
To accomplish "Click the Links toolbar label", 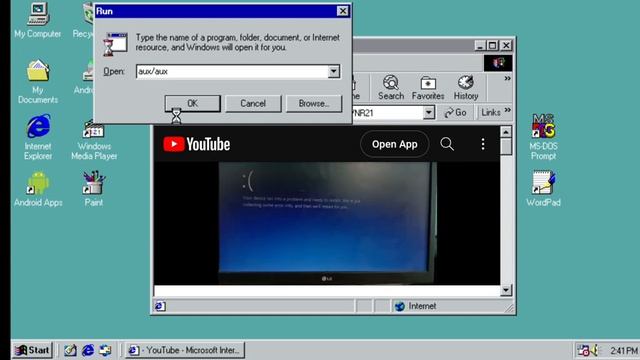I will 491,112.
